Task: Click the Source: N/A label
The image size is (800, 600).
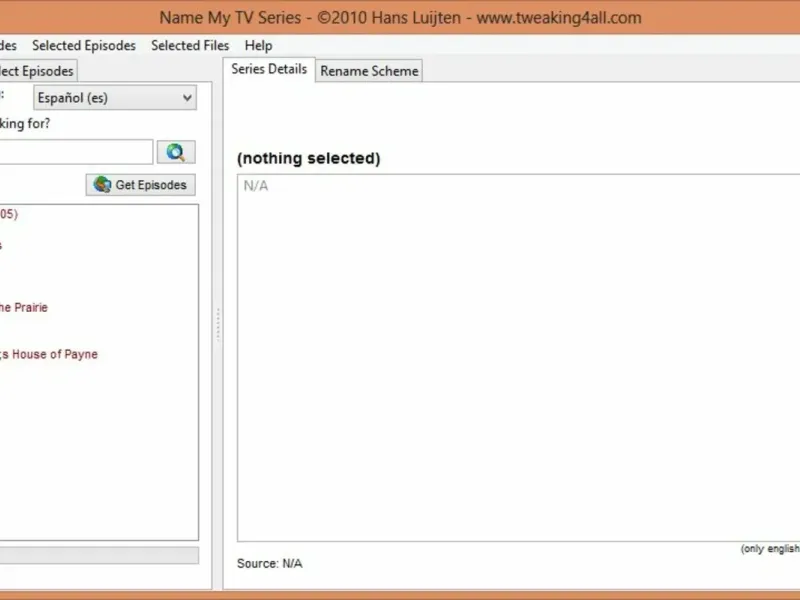Action: click(x=269, y=563)
